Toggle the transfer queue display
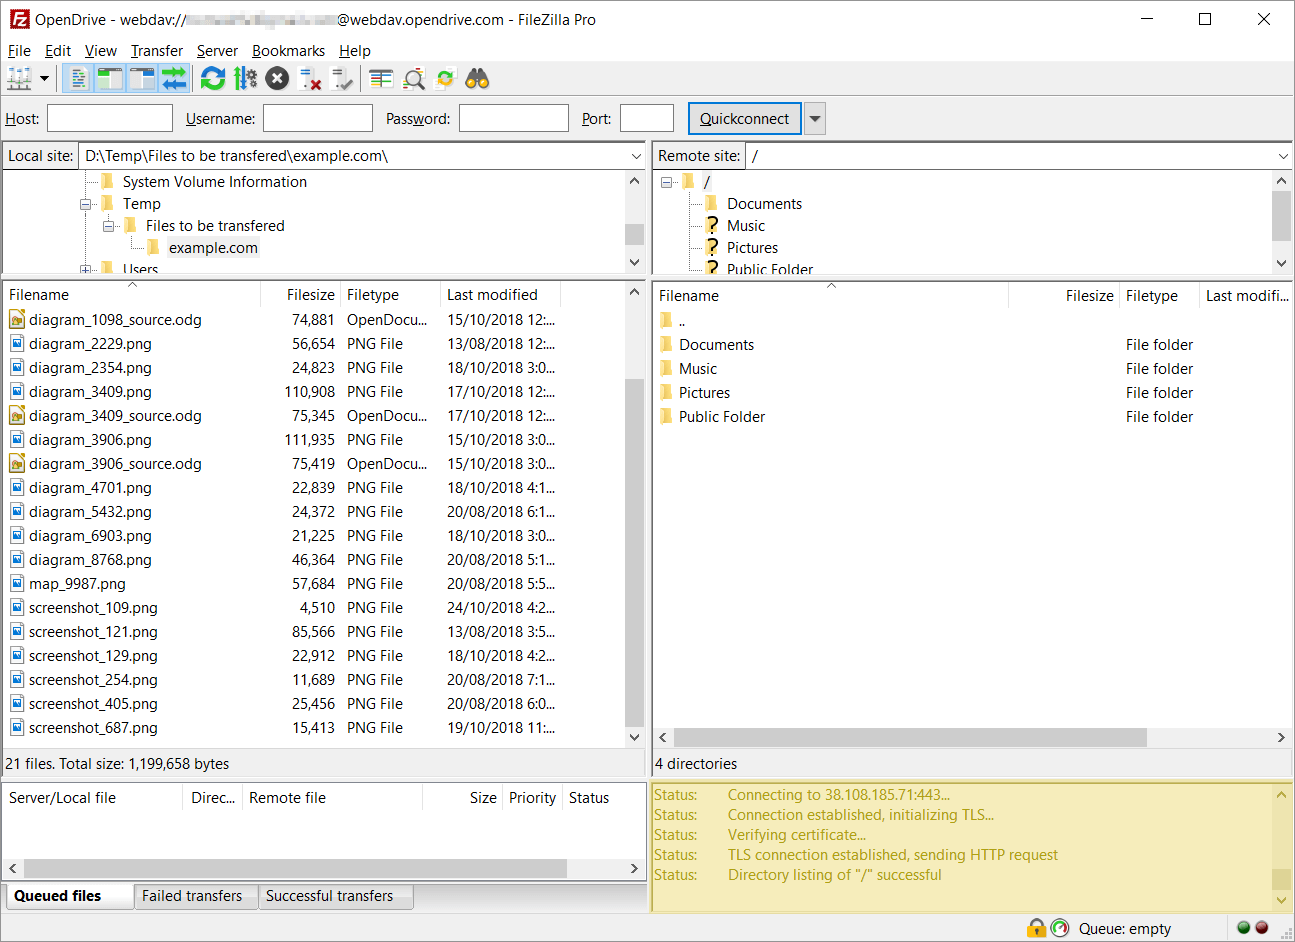Viewport: 1295px width, 942px height. pos(174,78)
